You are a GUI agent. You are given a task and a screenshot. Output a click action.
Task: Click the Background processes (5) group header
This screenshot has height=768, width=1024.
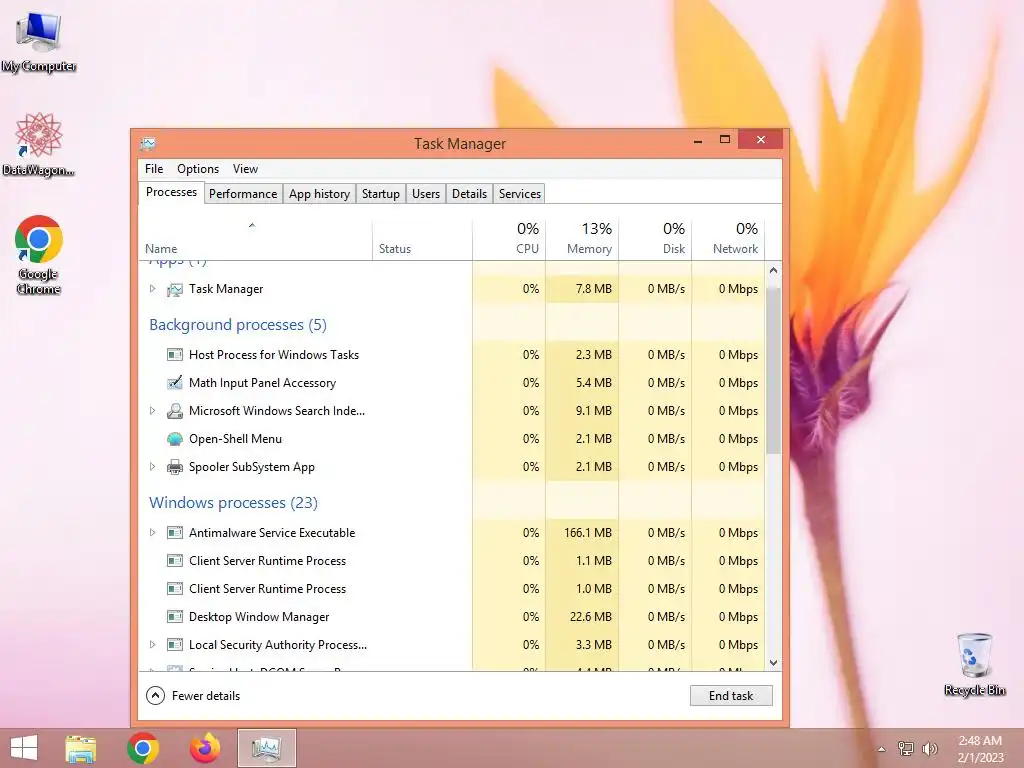(238, 325)
